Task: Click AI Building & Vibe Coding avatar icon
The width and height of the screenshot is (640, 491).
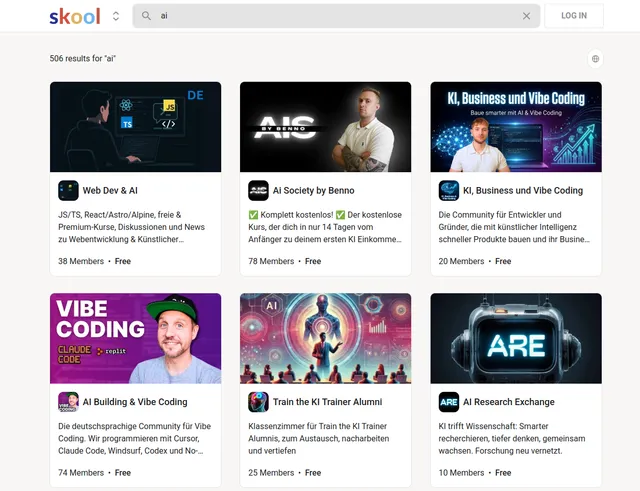Action: (68, 402)
